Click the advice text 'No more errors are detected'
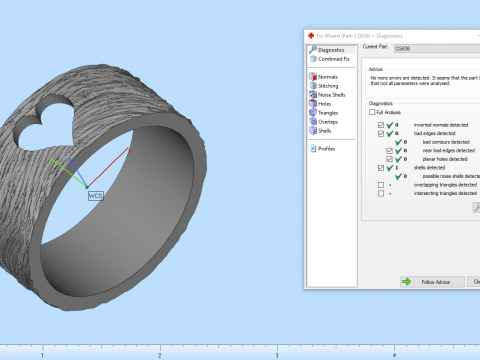 pyautogui.click(x=400, y=78)
